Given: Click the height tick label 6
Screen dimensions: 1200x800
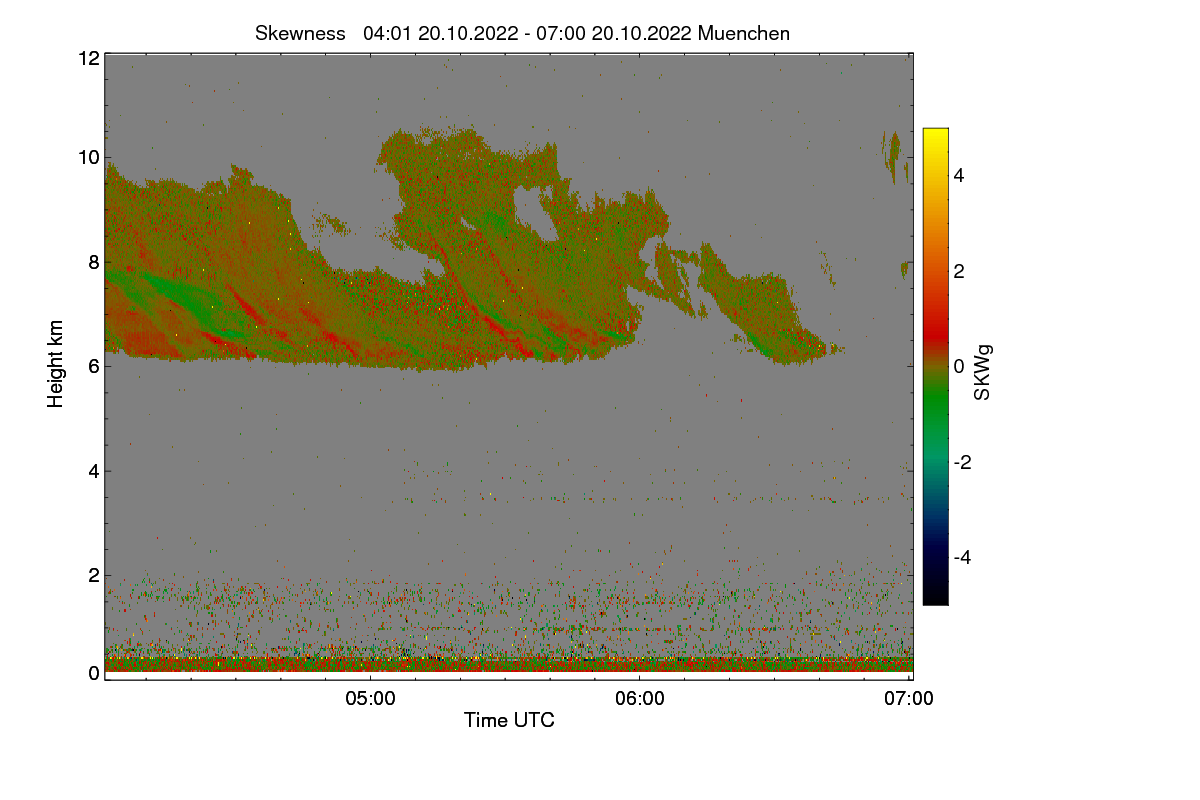Looking at the screenshot, I should click(x=93, y=366).
